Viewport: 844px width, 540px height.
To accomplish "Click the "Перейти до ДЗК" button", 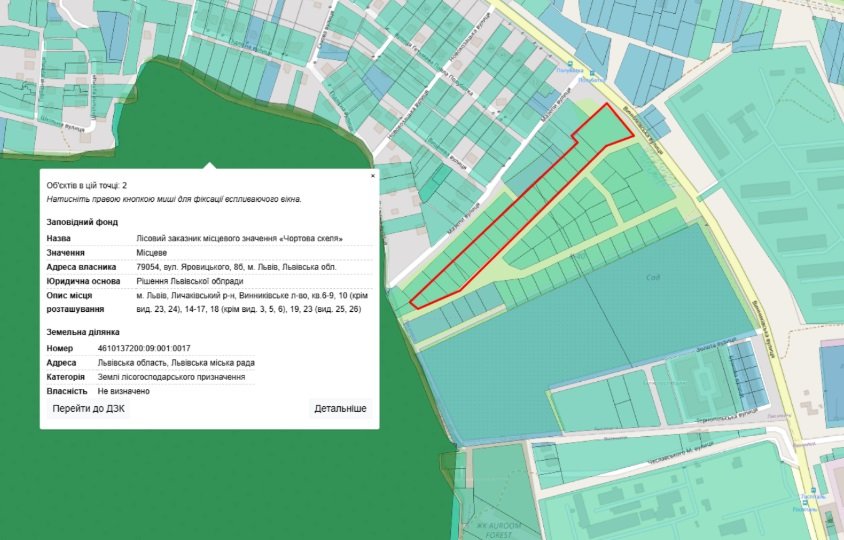I will click(x=89, y=409).
